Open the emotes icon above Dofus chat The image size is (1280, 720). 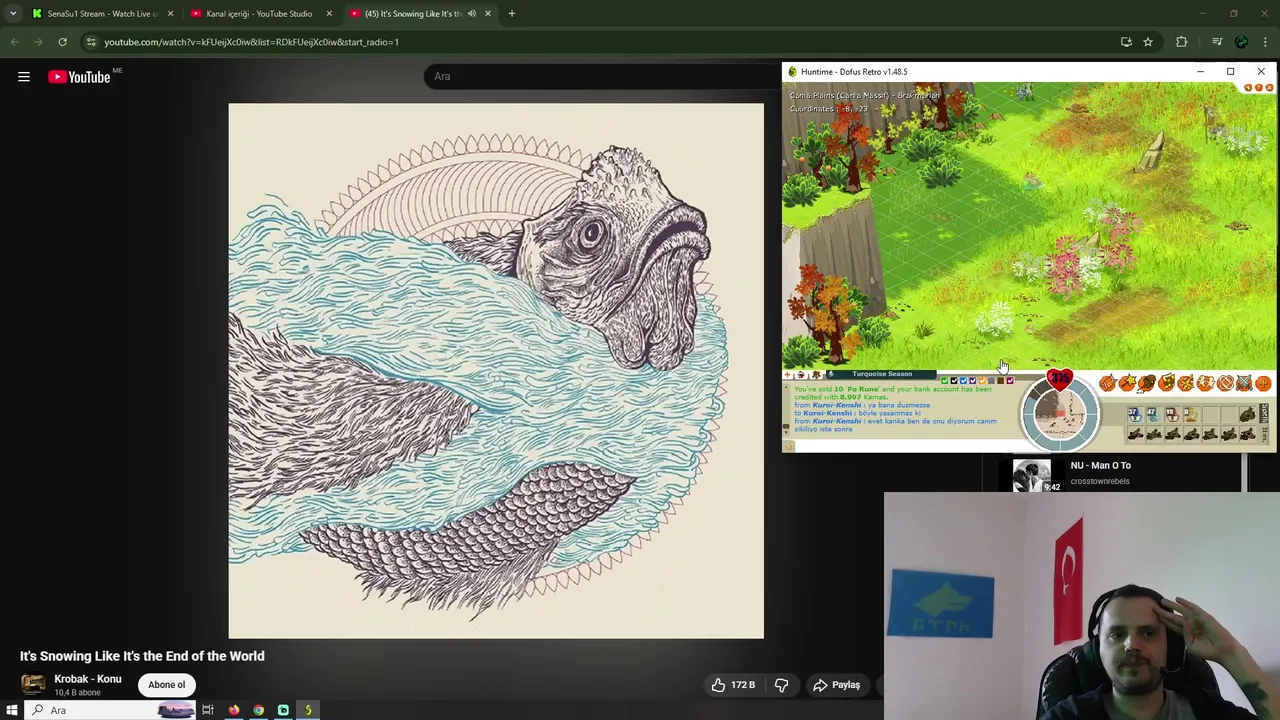pos(802,374)
